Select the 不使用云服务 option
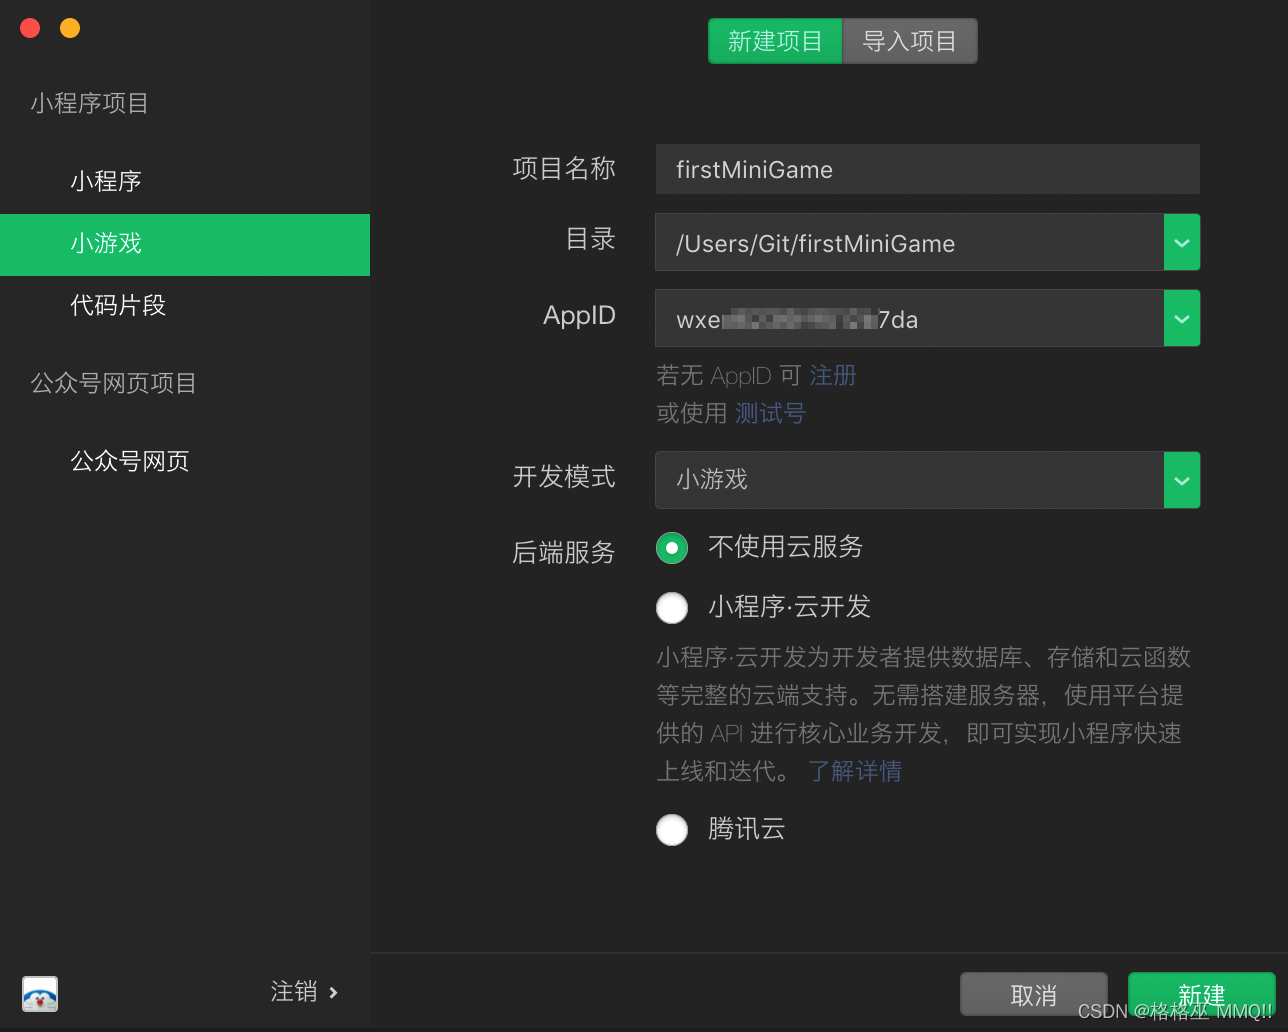Image resolution: width=1288 pixels, height=1032 pixels. pos(671,548)
